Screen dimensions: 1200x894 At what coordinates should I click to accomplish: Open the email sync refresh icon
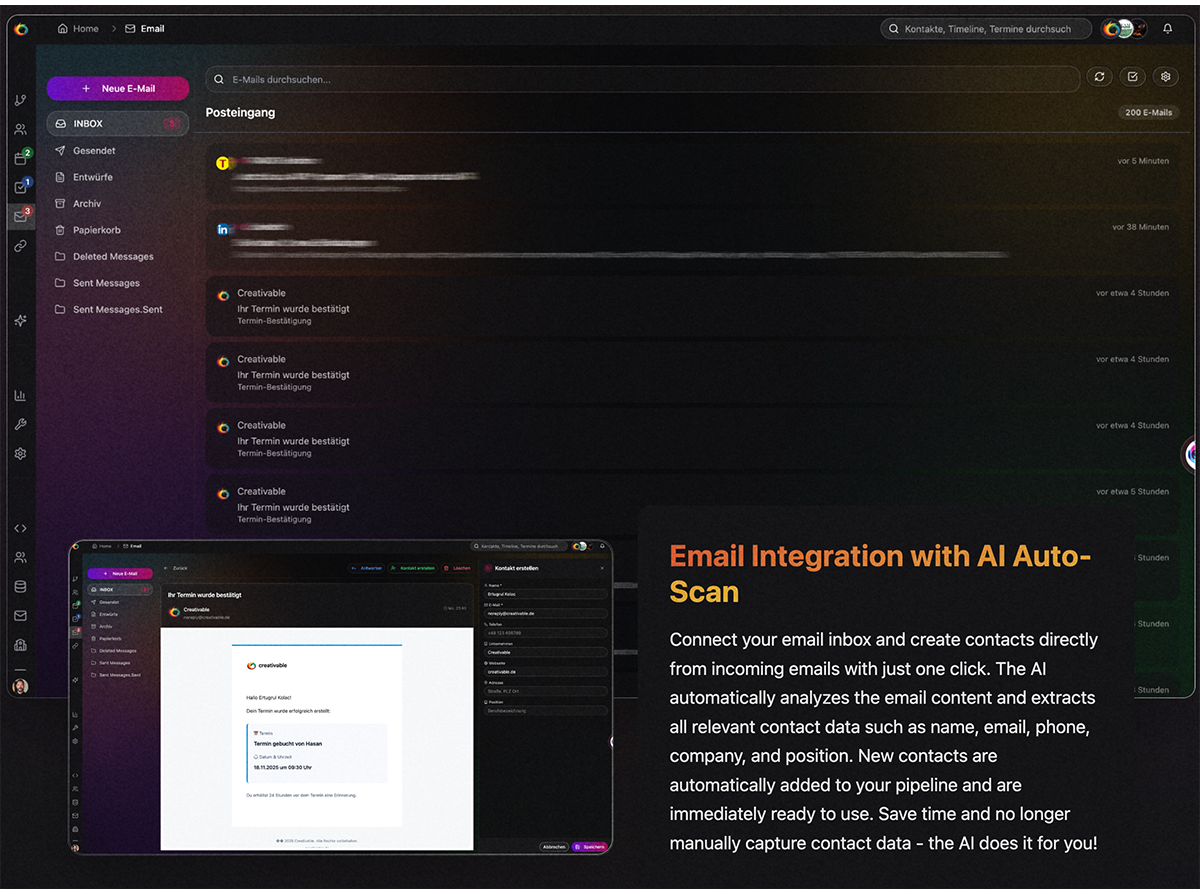coord(1100,76)
